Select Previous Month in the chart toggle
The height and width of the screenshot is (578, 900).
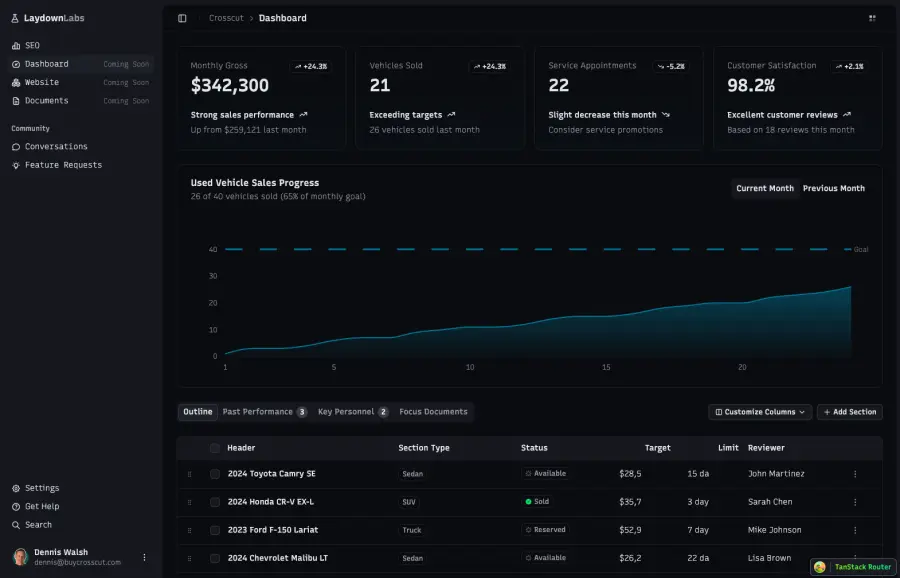point(833,188)
